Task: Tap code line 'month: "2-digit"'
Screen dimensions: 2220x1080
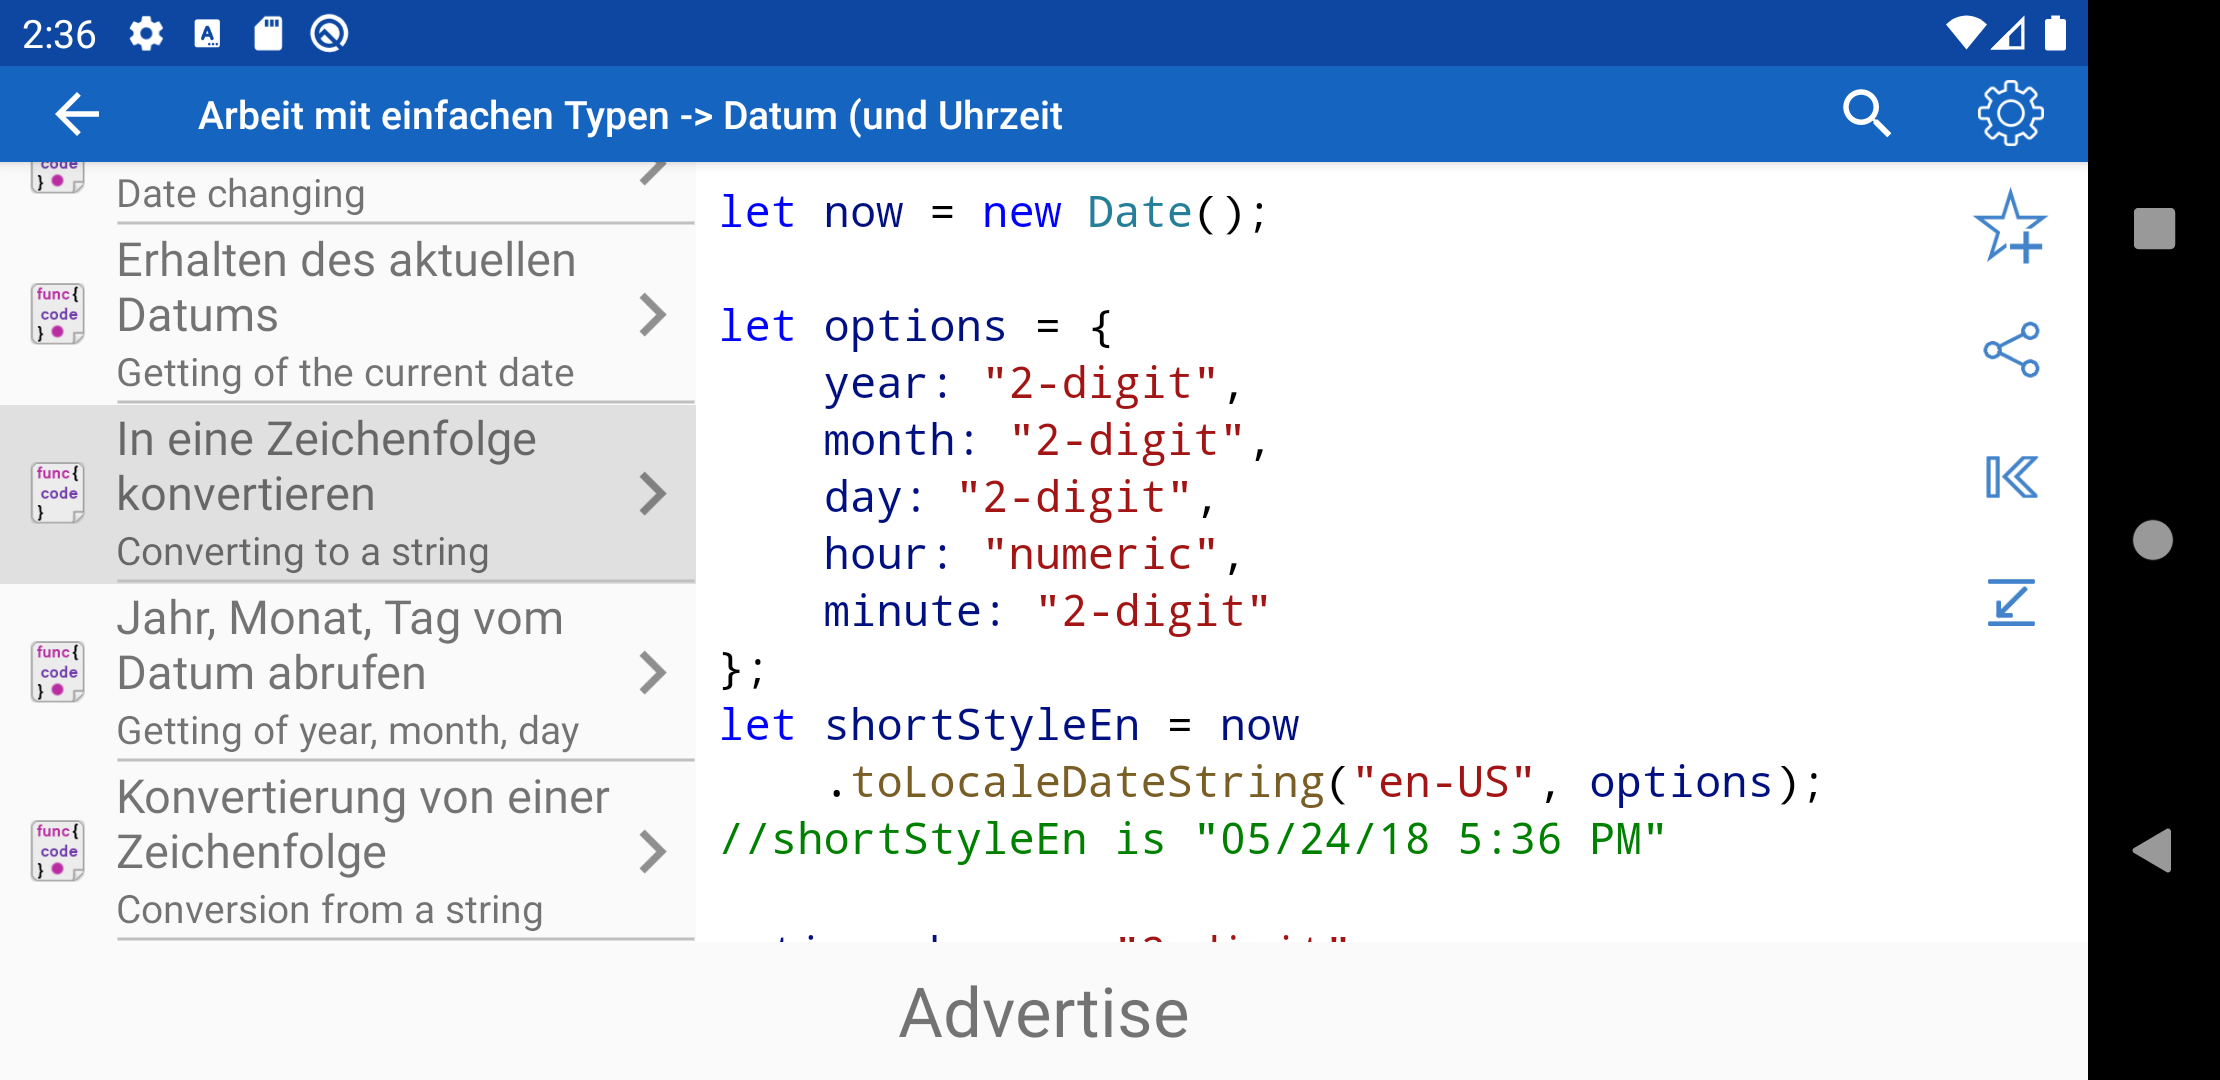Action: [x=1045, y=441]
